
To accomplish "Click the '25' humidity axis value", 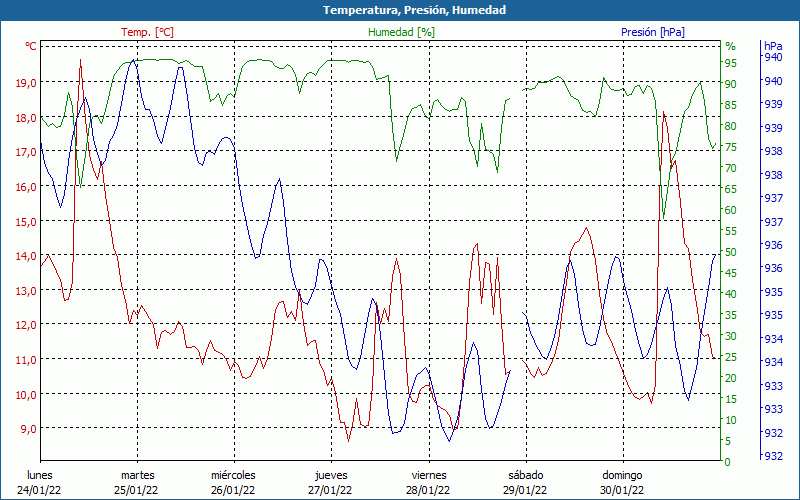I will [731, 357].
